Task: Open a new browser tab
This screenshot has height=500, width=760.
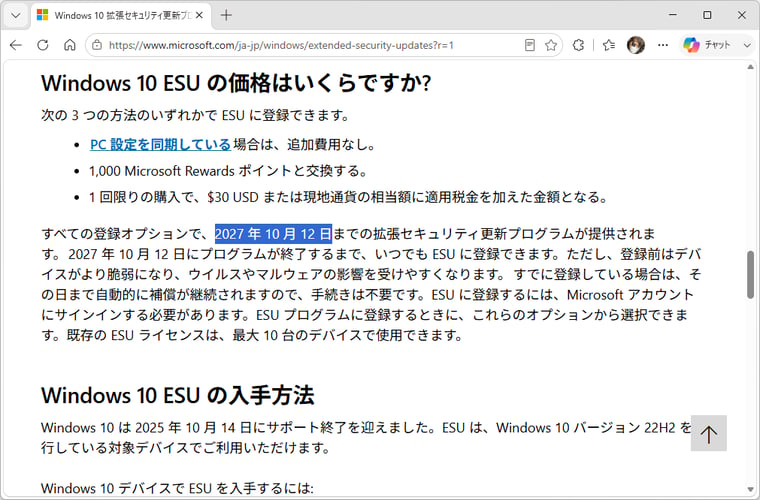Action: coord(226,16)
